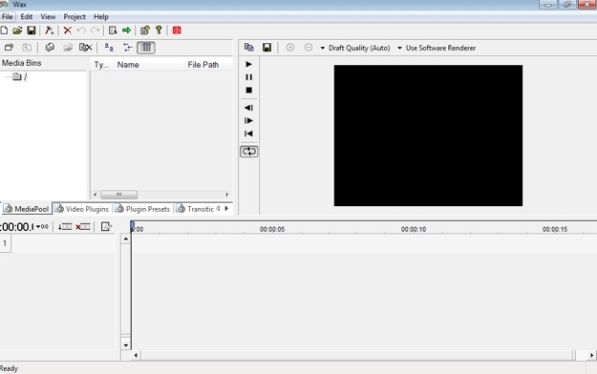Stop the preview playback

[x=249, y=90]
